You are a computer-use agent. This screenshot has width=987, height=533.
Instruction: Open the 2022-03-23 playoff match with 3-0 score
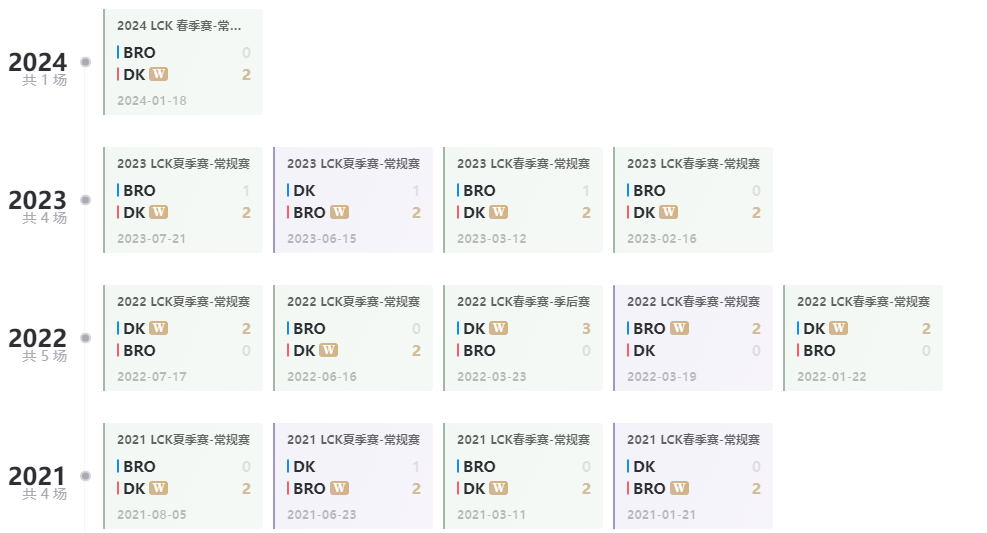click(523, 338)
